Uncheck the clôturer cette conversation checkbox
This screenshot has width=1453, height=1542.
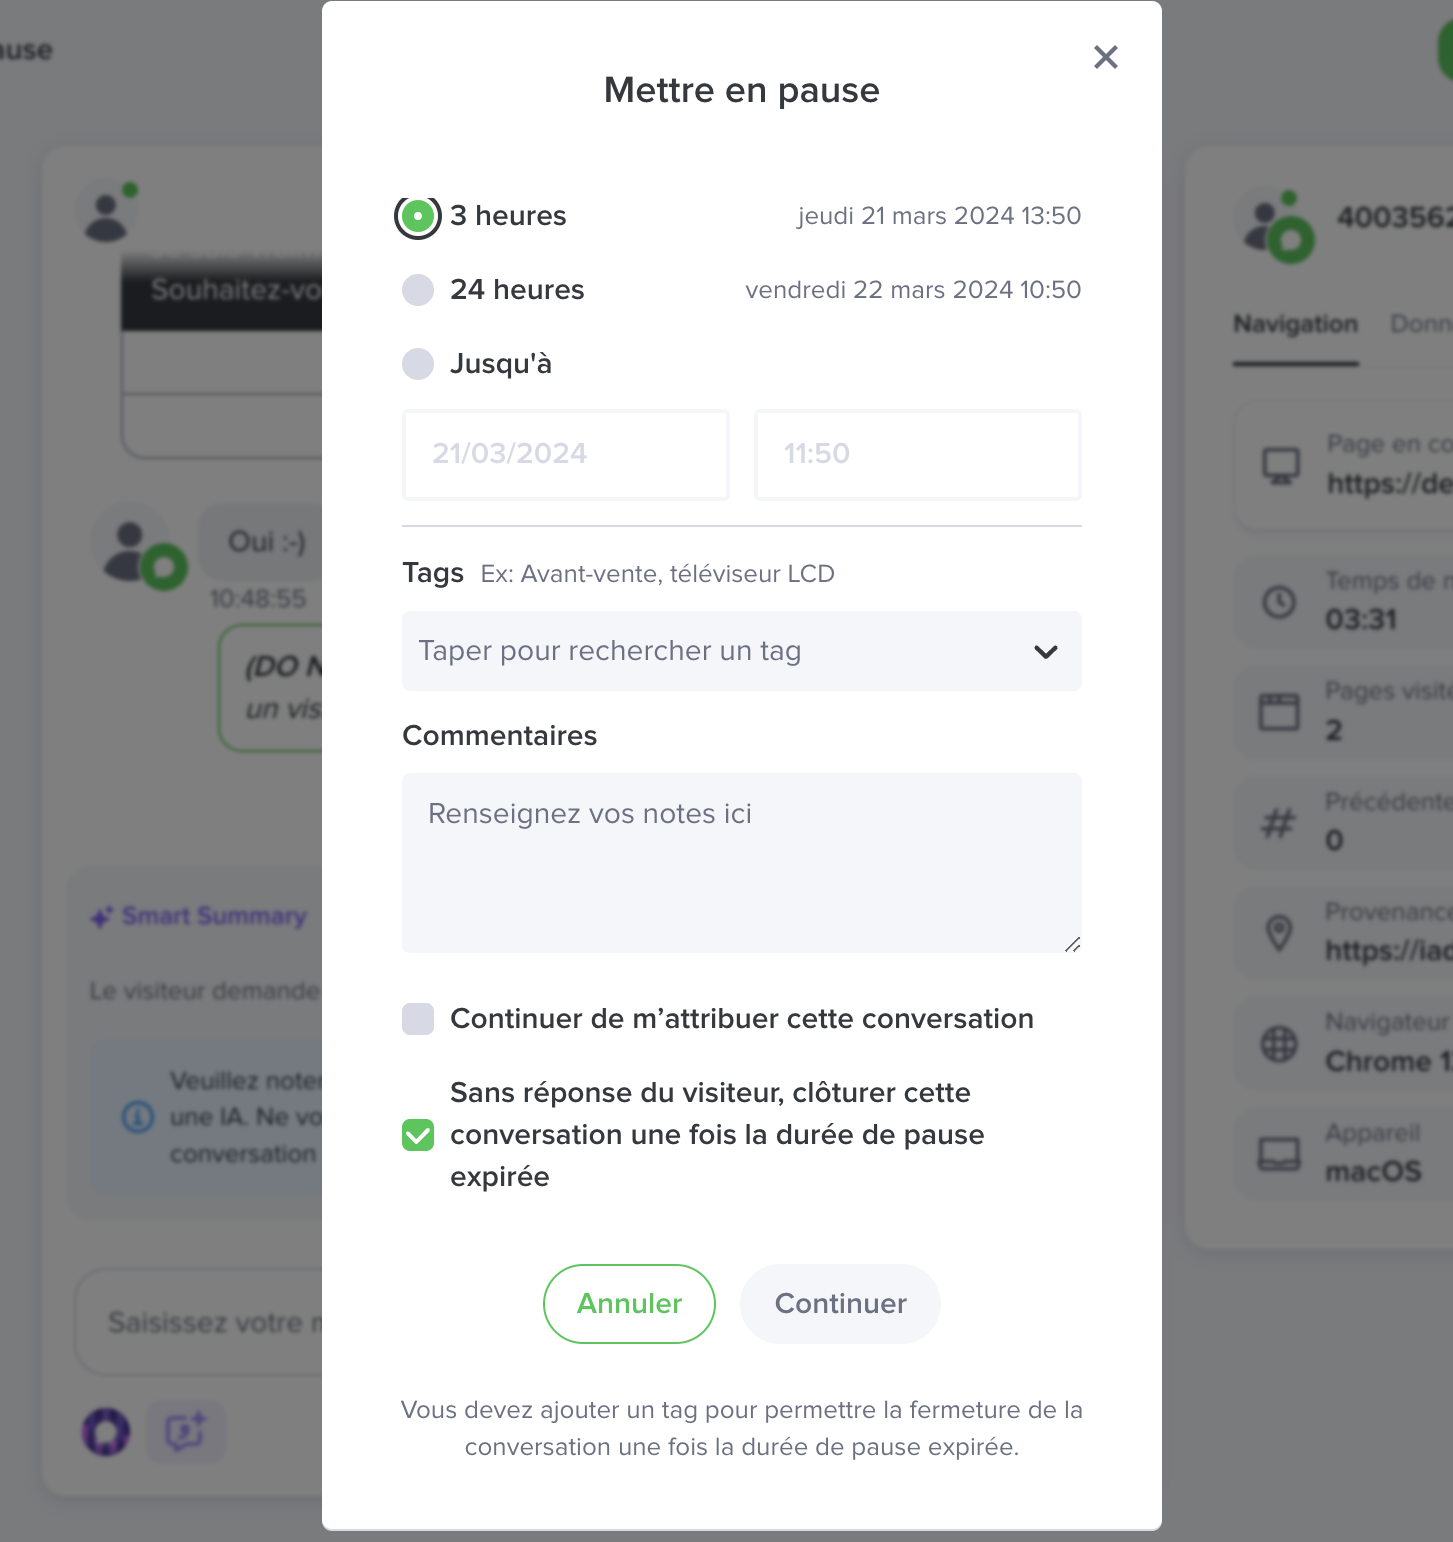(x=418, y=1135)
